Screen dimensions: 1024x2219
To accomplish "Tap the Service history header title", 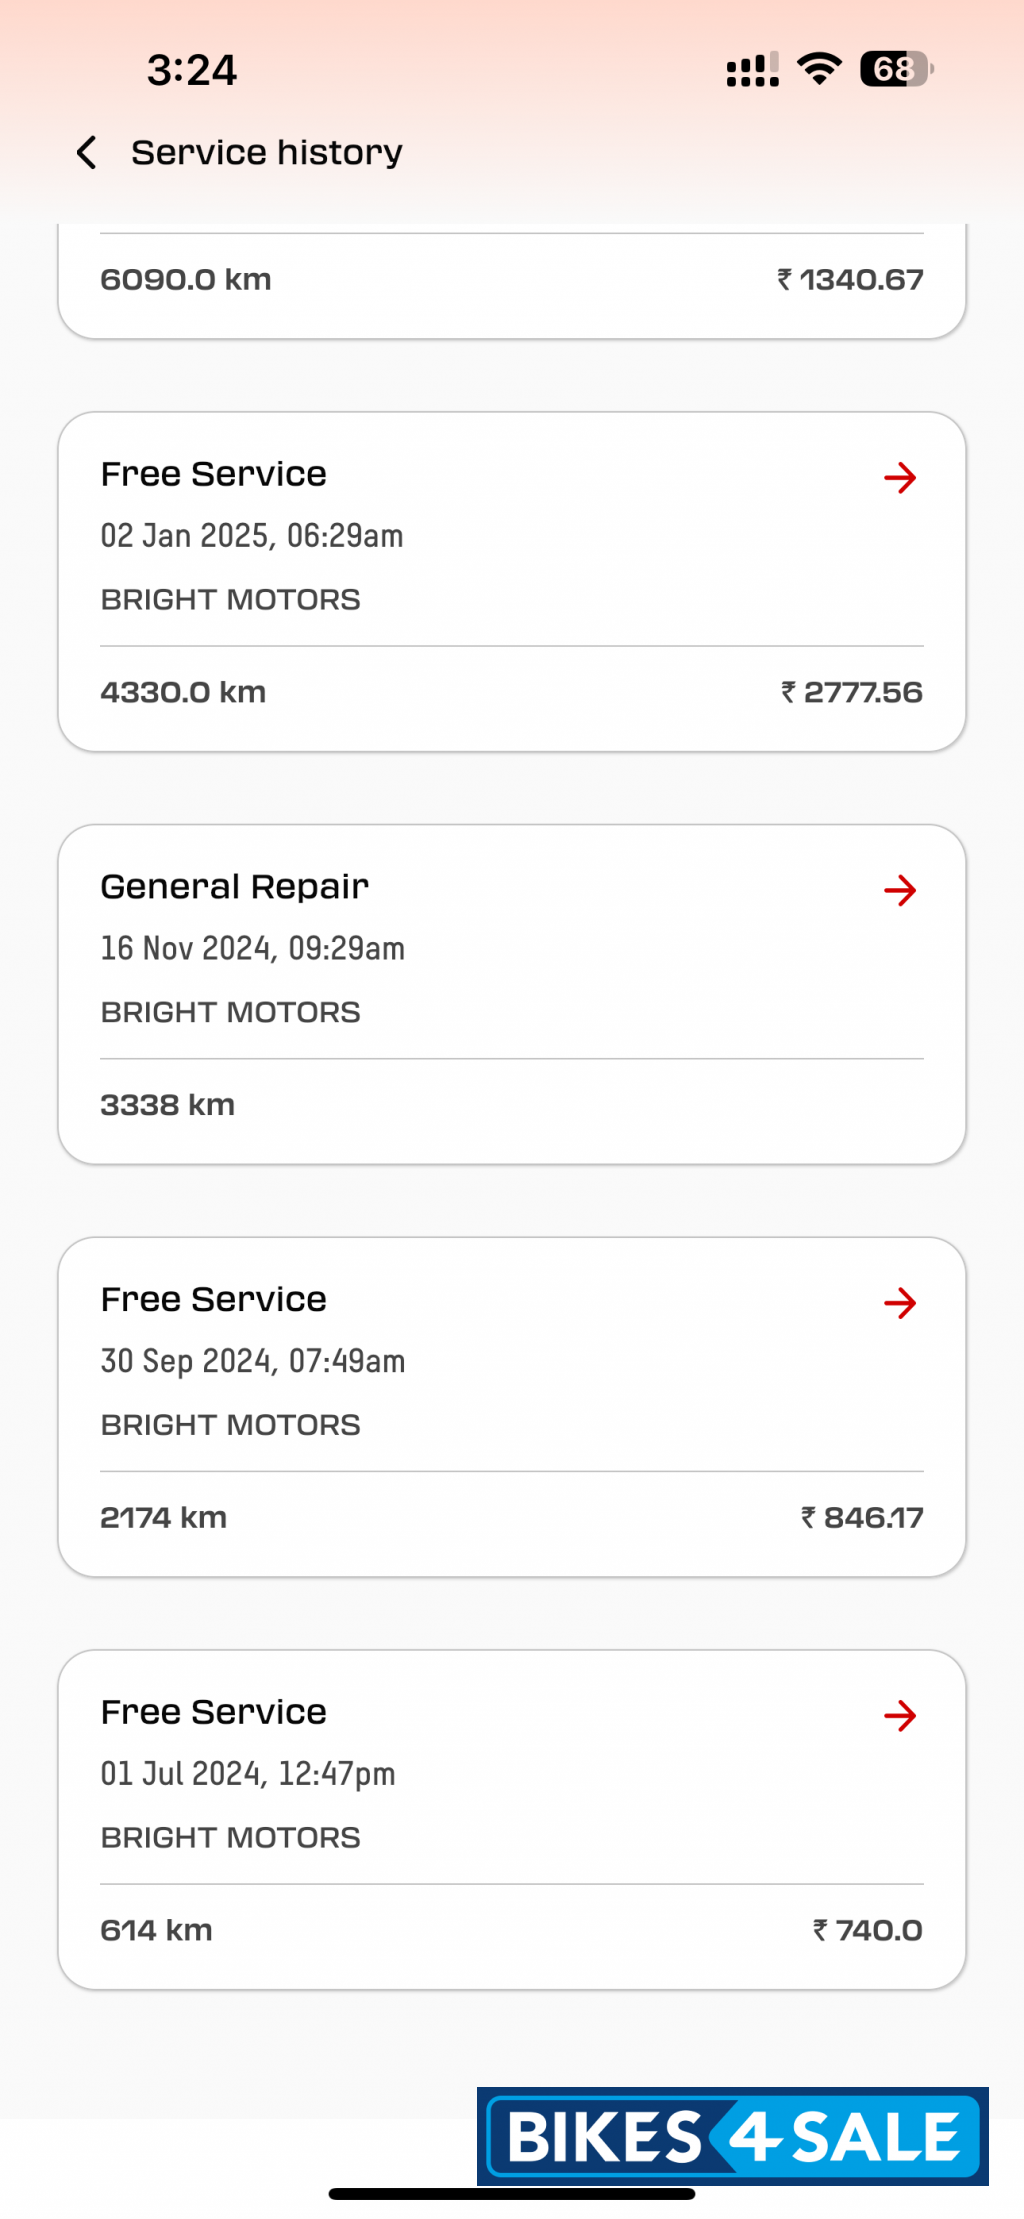I will (267, 153).
